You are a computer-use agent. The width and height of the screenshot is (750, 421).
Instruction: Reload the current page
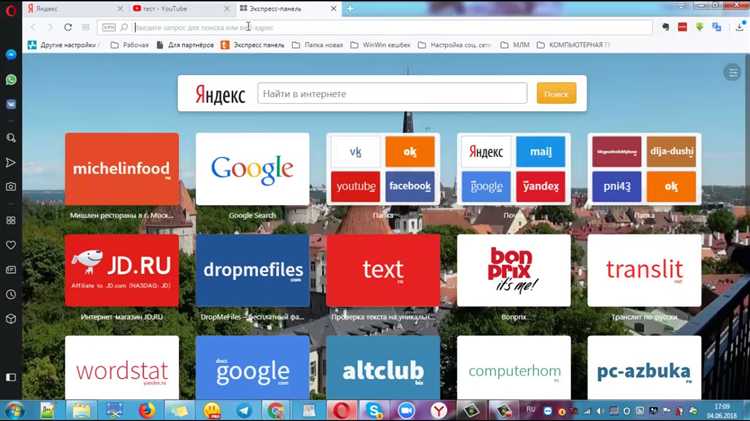click(68, 27)
